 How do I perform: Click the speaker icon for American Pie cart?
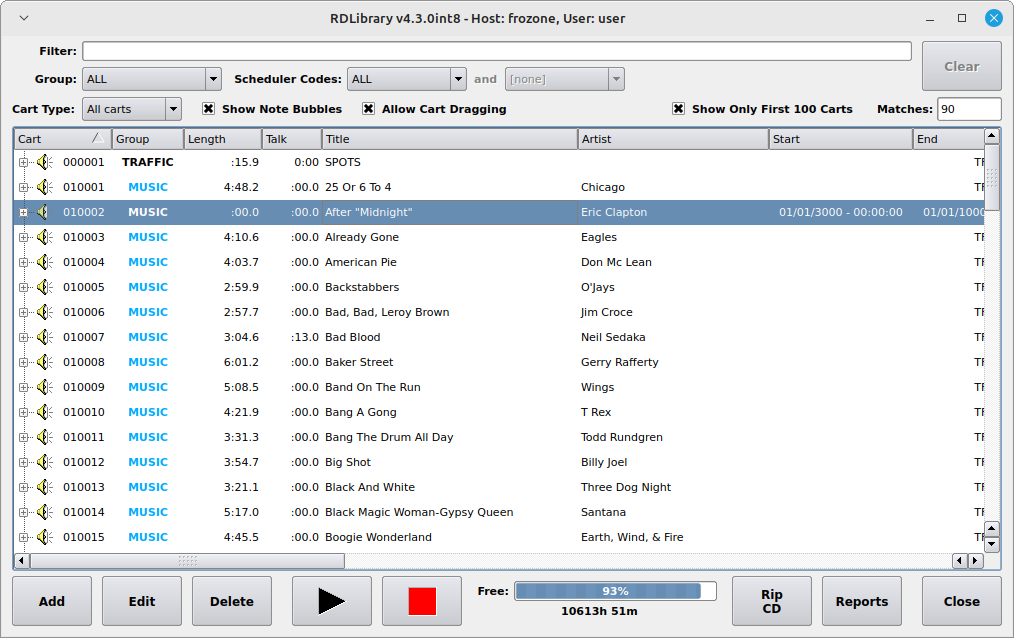pyautogui.click(x=45, y=262)
